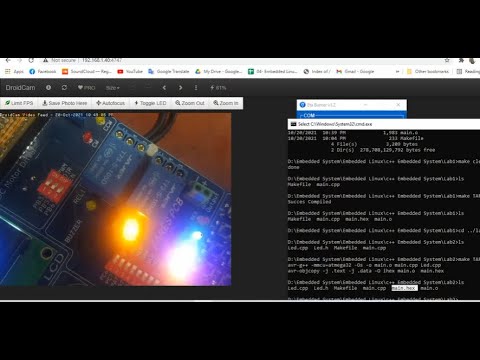
Task: Click the Burner app window title icon
Action: tap(302, 105)
